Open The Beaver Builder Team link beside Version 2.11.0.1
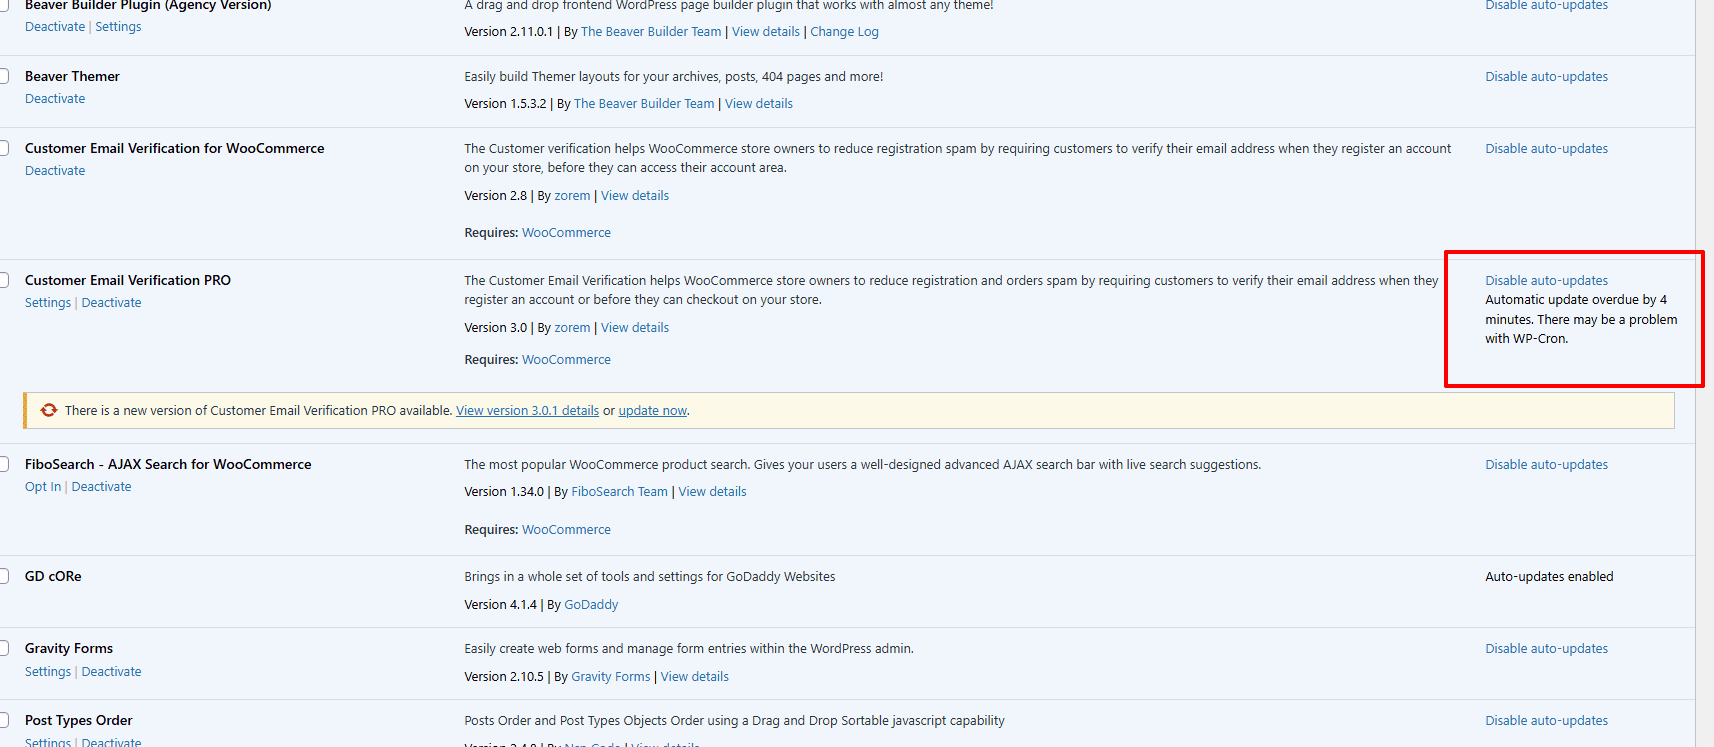This screenshot has width=1714, height=747. (x=651, y=32)
